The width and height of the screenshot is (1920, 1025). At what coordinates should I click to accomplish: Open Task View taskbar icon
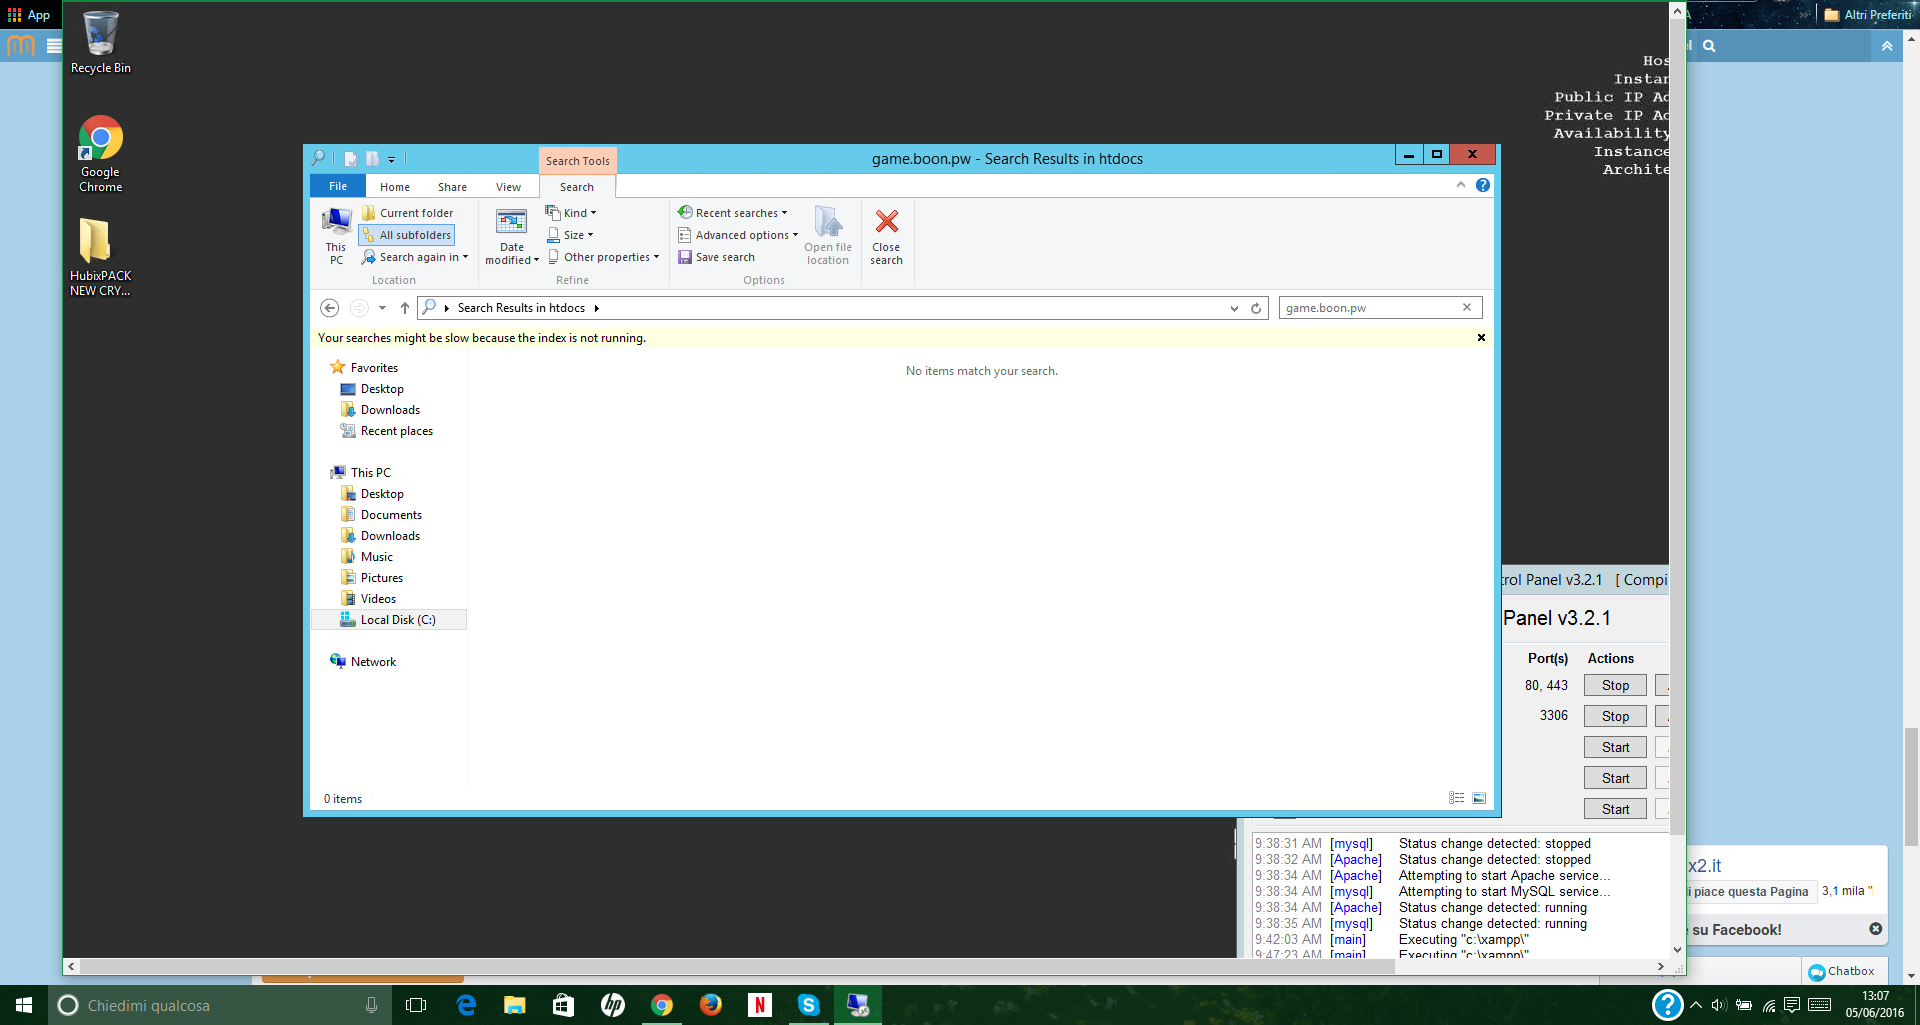click(416, 1005)
